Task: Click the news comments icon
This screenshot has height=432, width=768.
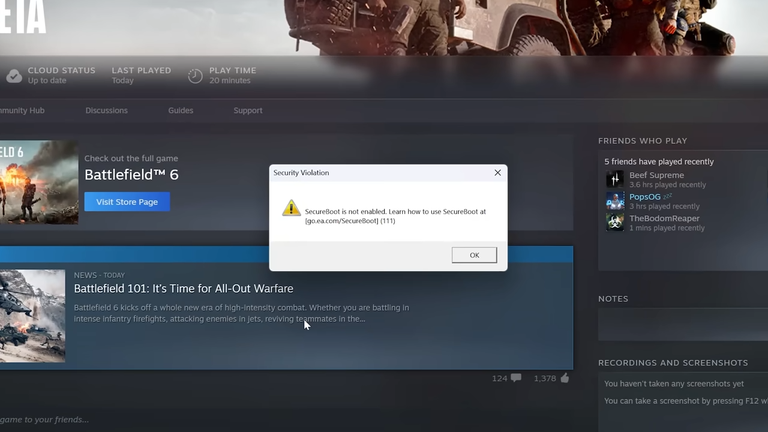Action: pyautogui.click(x=516, y=378)
